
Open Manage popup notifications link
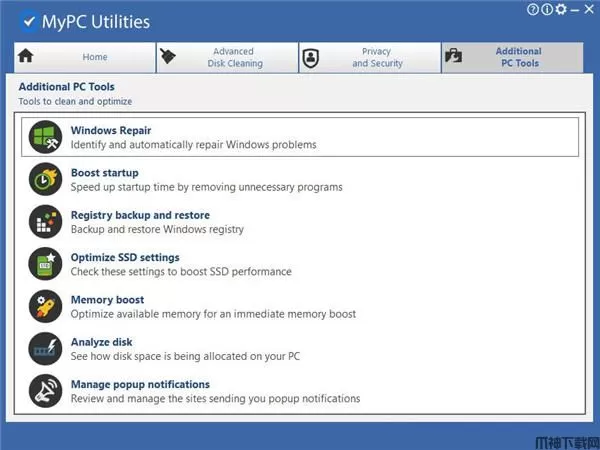tap(140, 384)
